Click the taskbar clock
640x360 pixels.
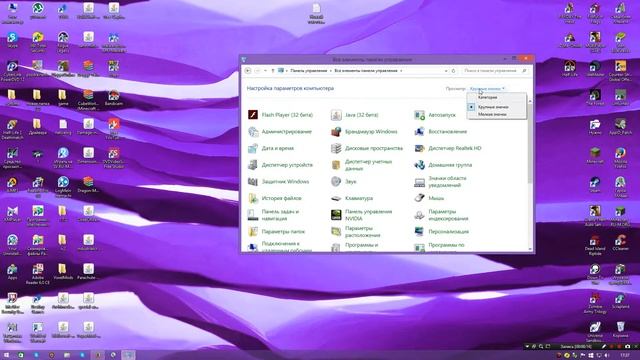[625, 356]
